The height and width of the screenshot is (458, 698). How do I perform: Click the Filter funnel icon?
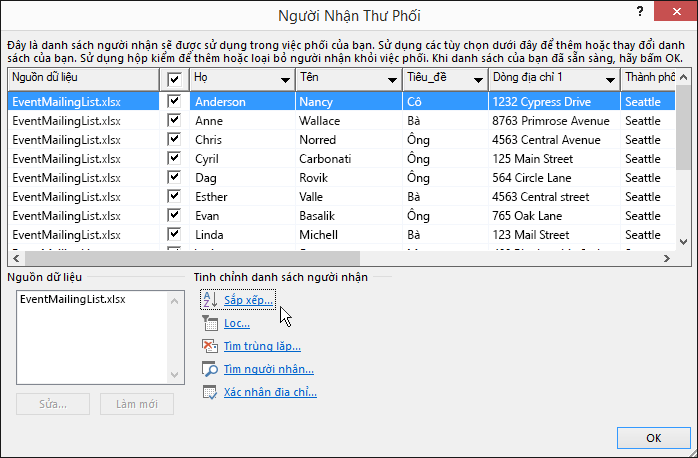(210, 323)
